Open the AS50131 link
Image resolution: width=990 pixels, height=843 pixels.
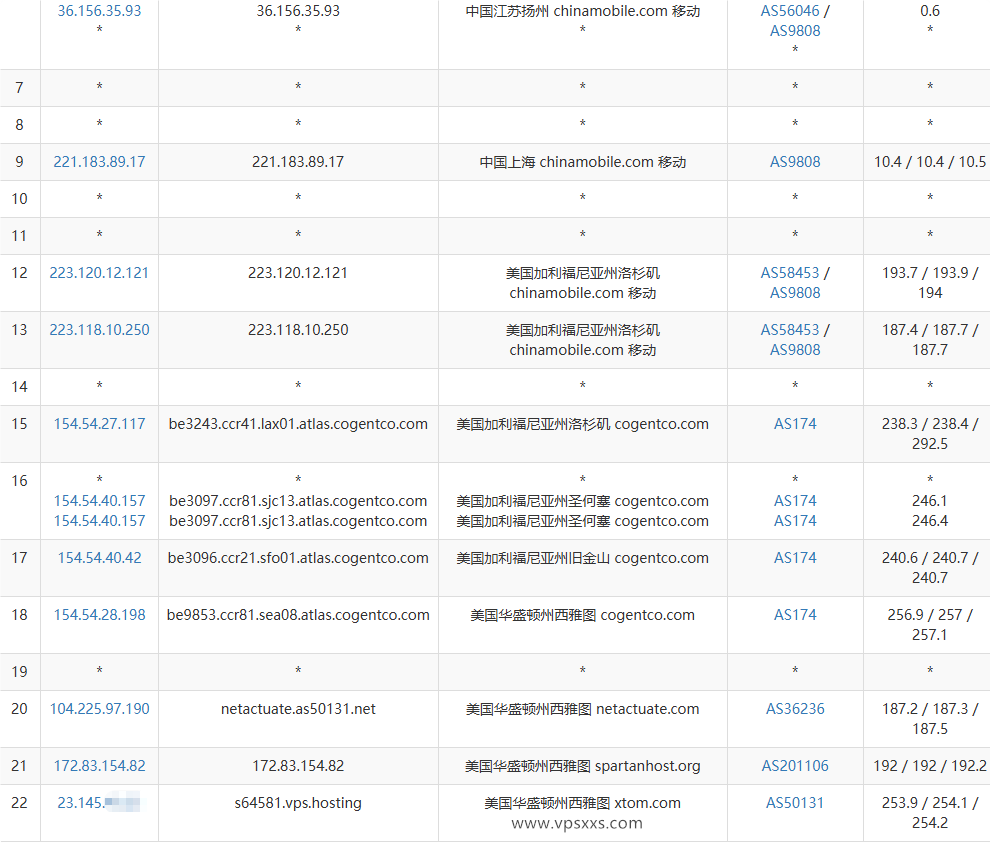pos(795,803)
